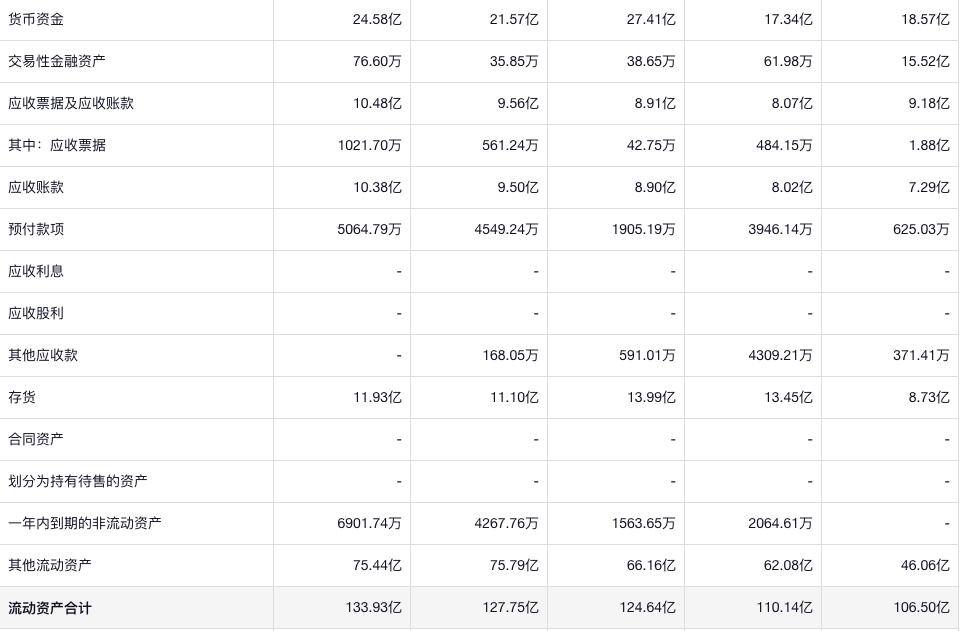Click the 应收股利 row label
The image size is (963, 631).
point(36,313)
